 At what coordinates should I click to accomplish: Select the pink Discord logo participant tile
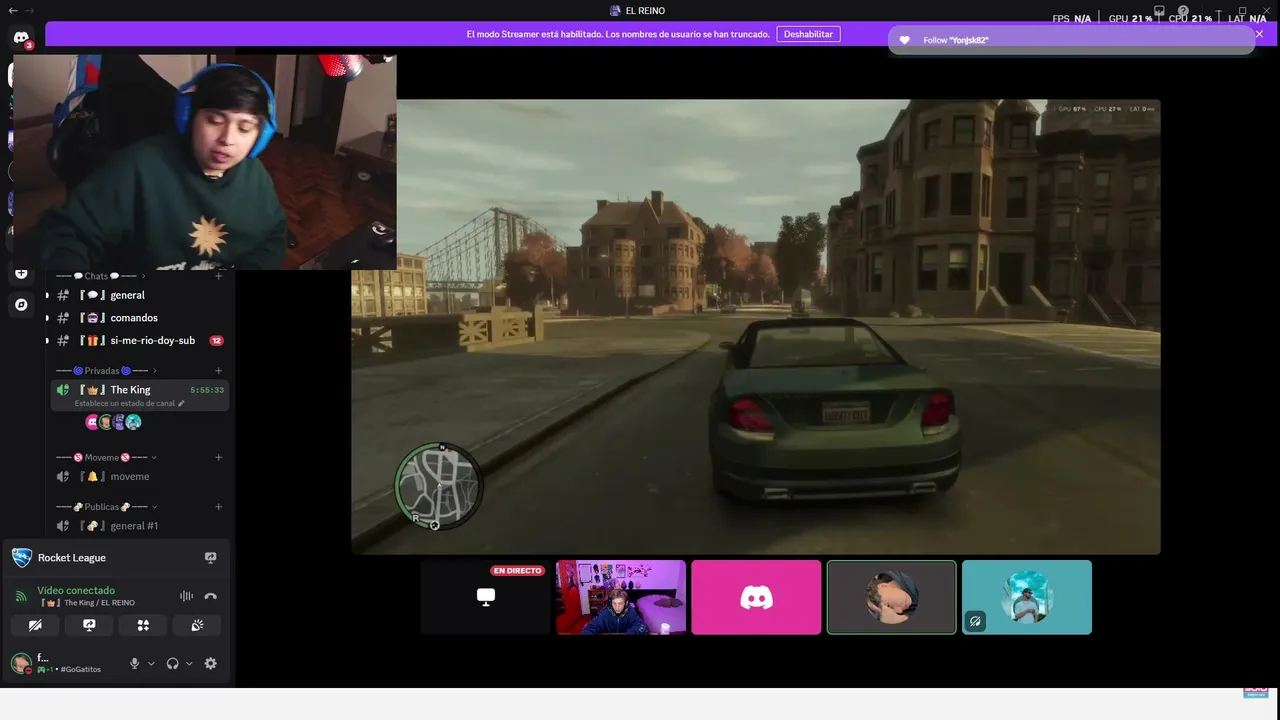click(x=756, y=597)
